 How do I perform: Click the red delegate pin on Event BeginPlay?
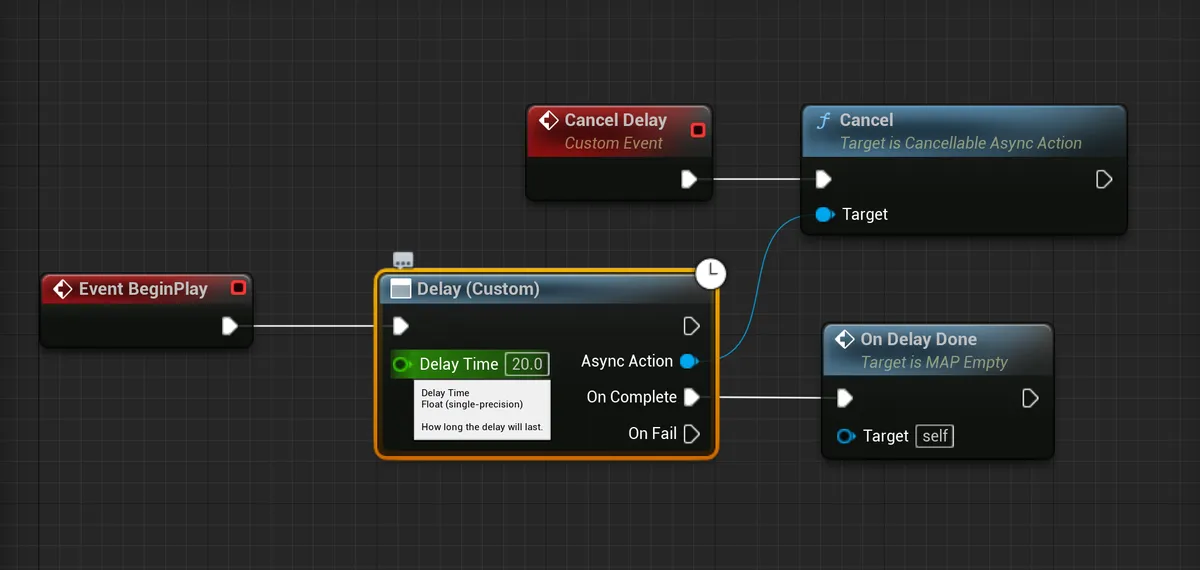point(238,289)
